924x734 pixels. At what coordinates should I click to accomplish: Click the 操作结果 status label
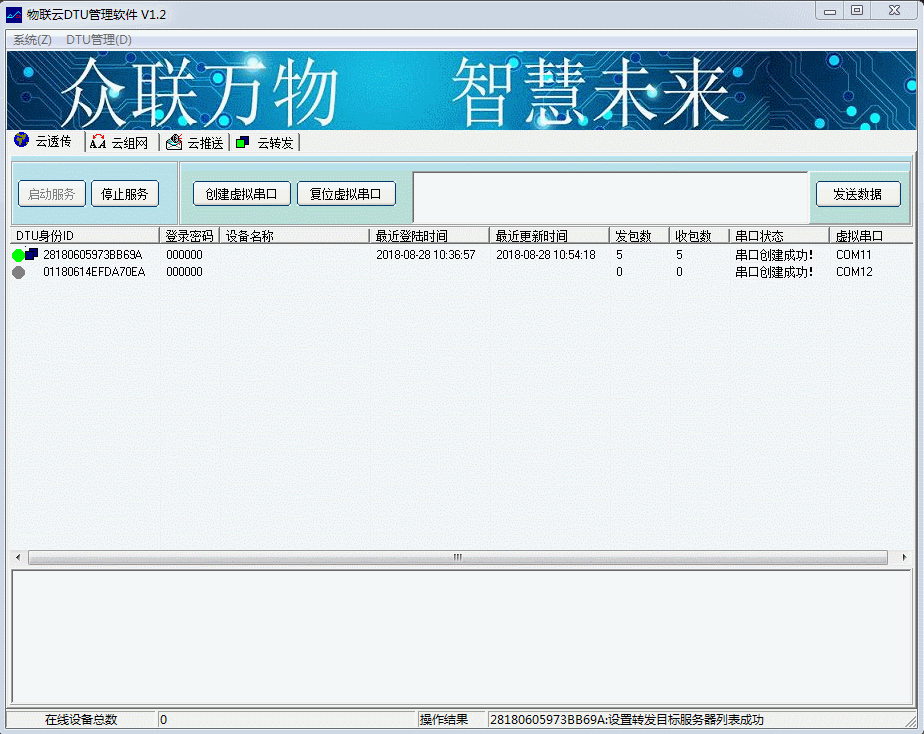coord(444,719)
